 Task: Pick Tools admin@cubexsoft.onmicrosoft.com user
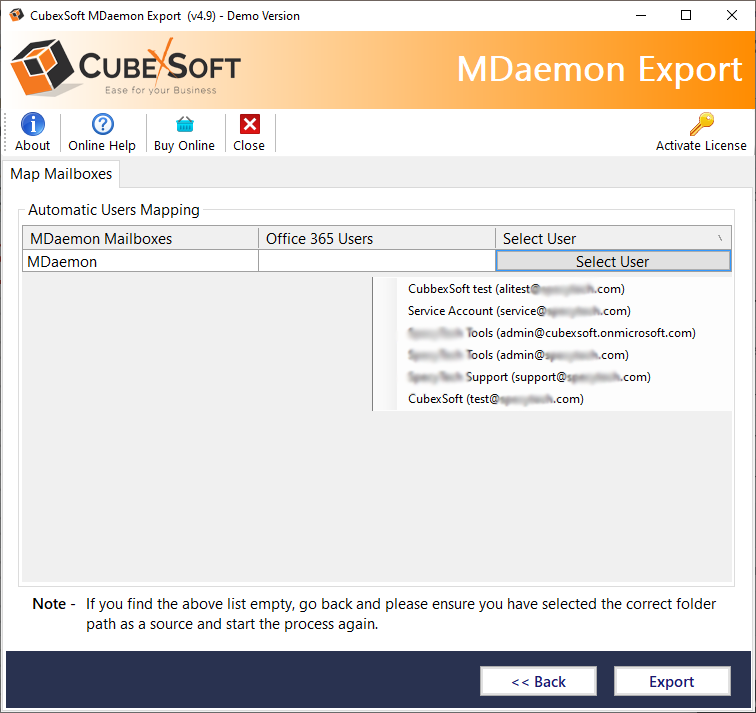coord(551,333)
